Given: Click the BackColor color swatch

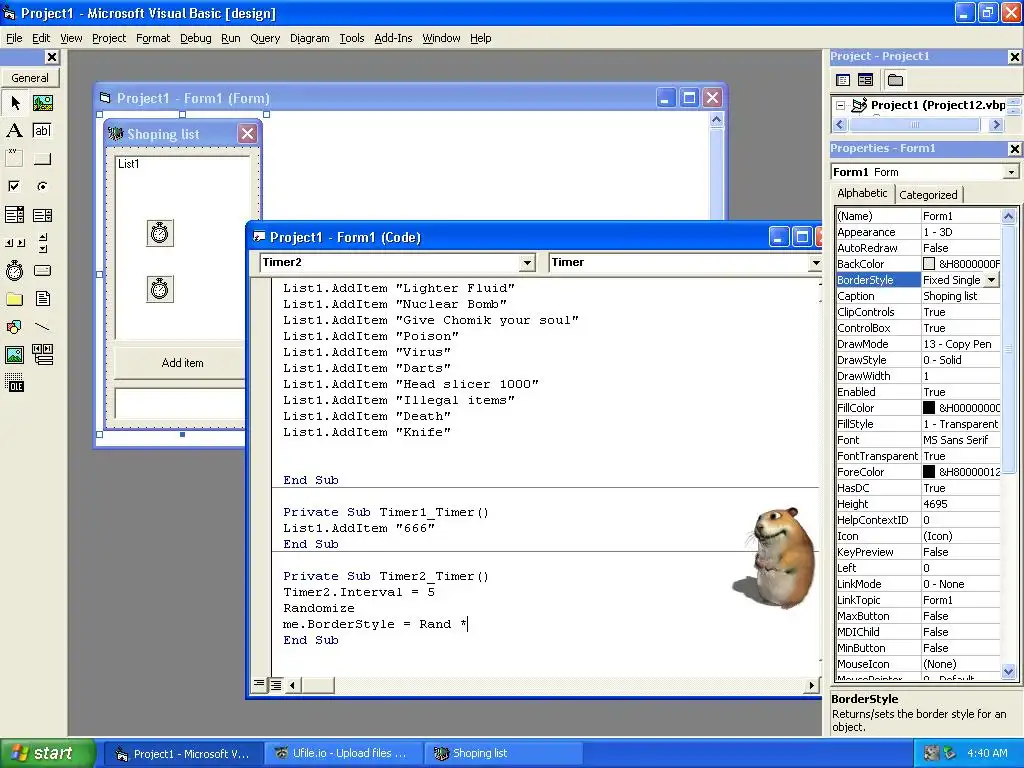Looking at the screenshot, I should click(929, 264).
